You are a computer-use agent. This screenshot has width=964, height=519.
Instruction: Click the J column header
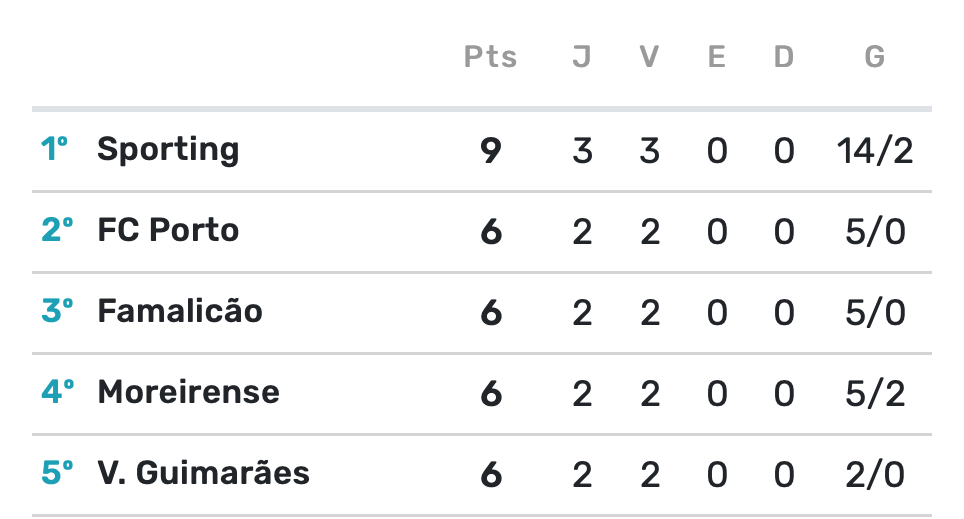coord(582,57)
